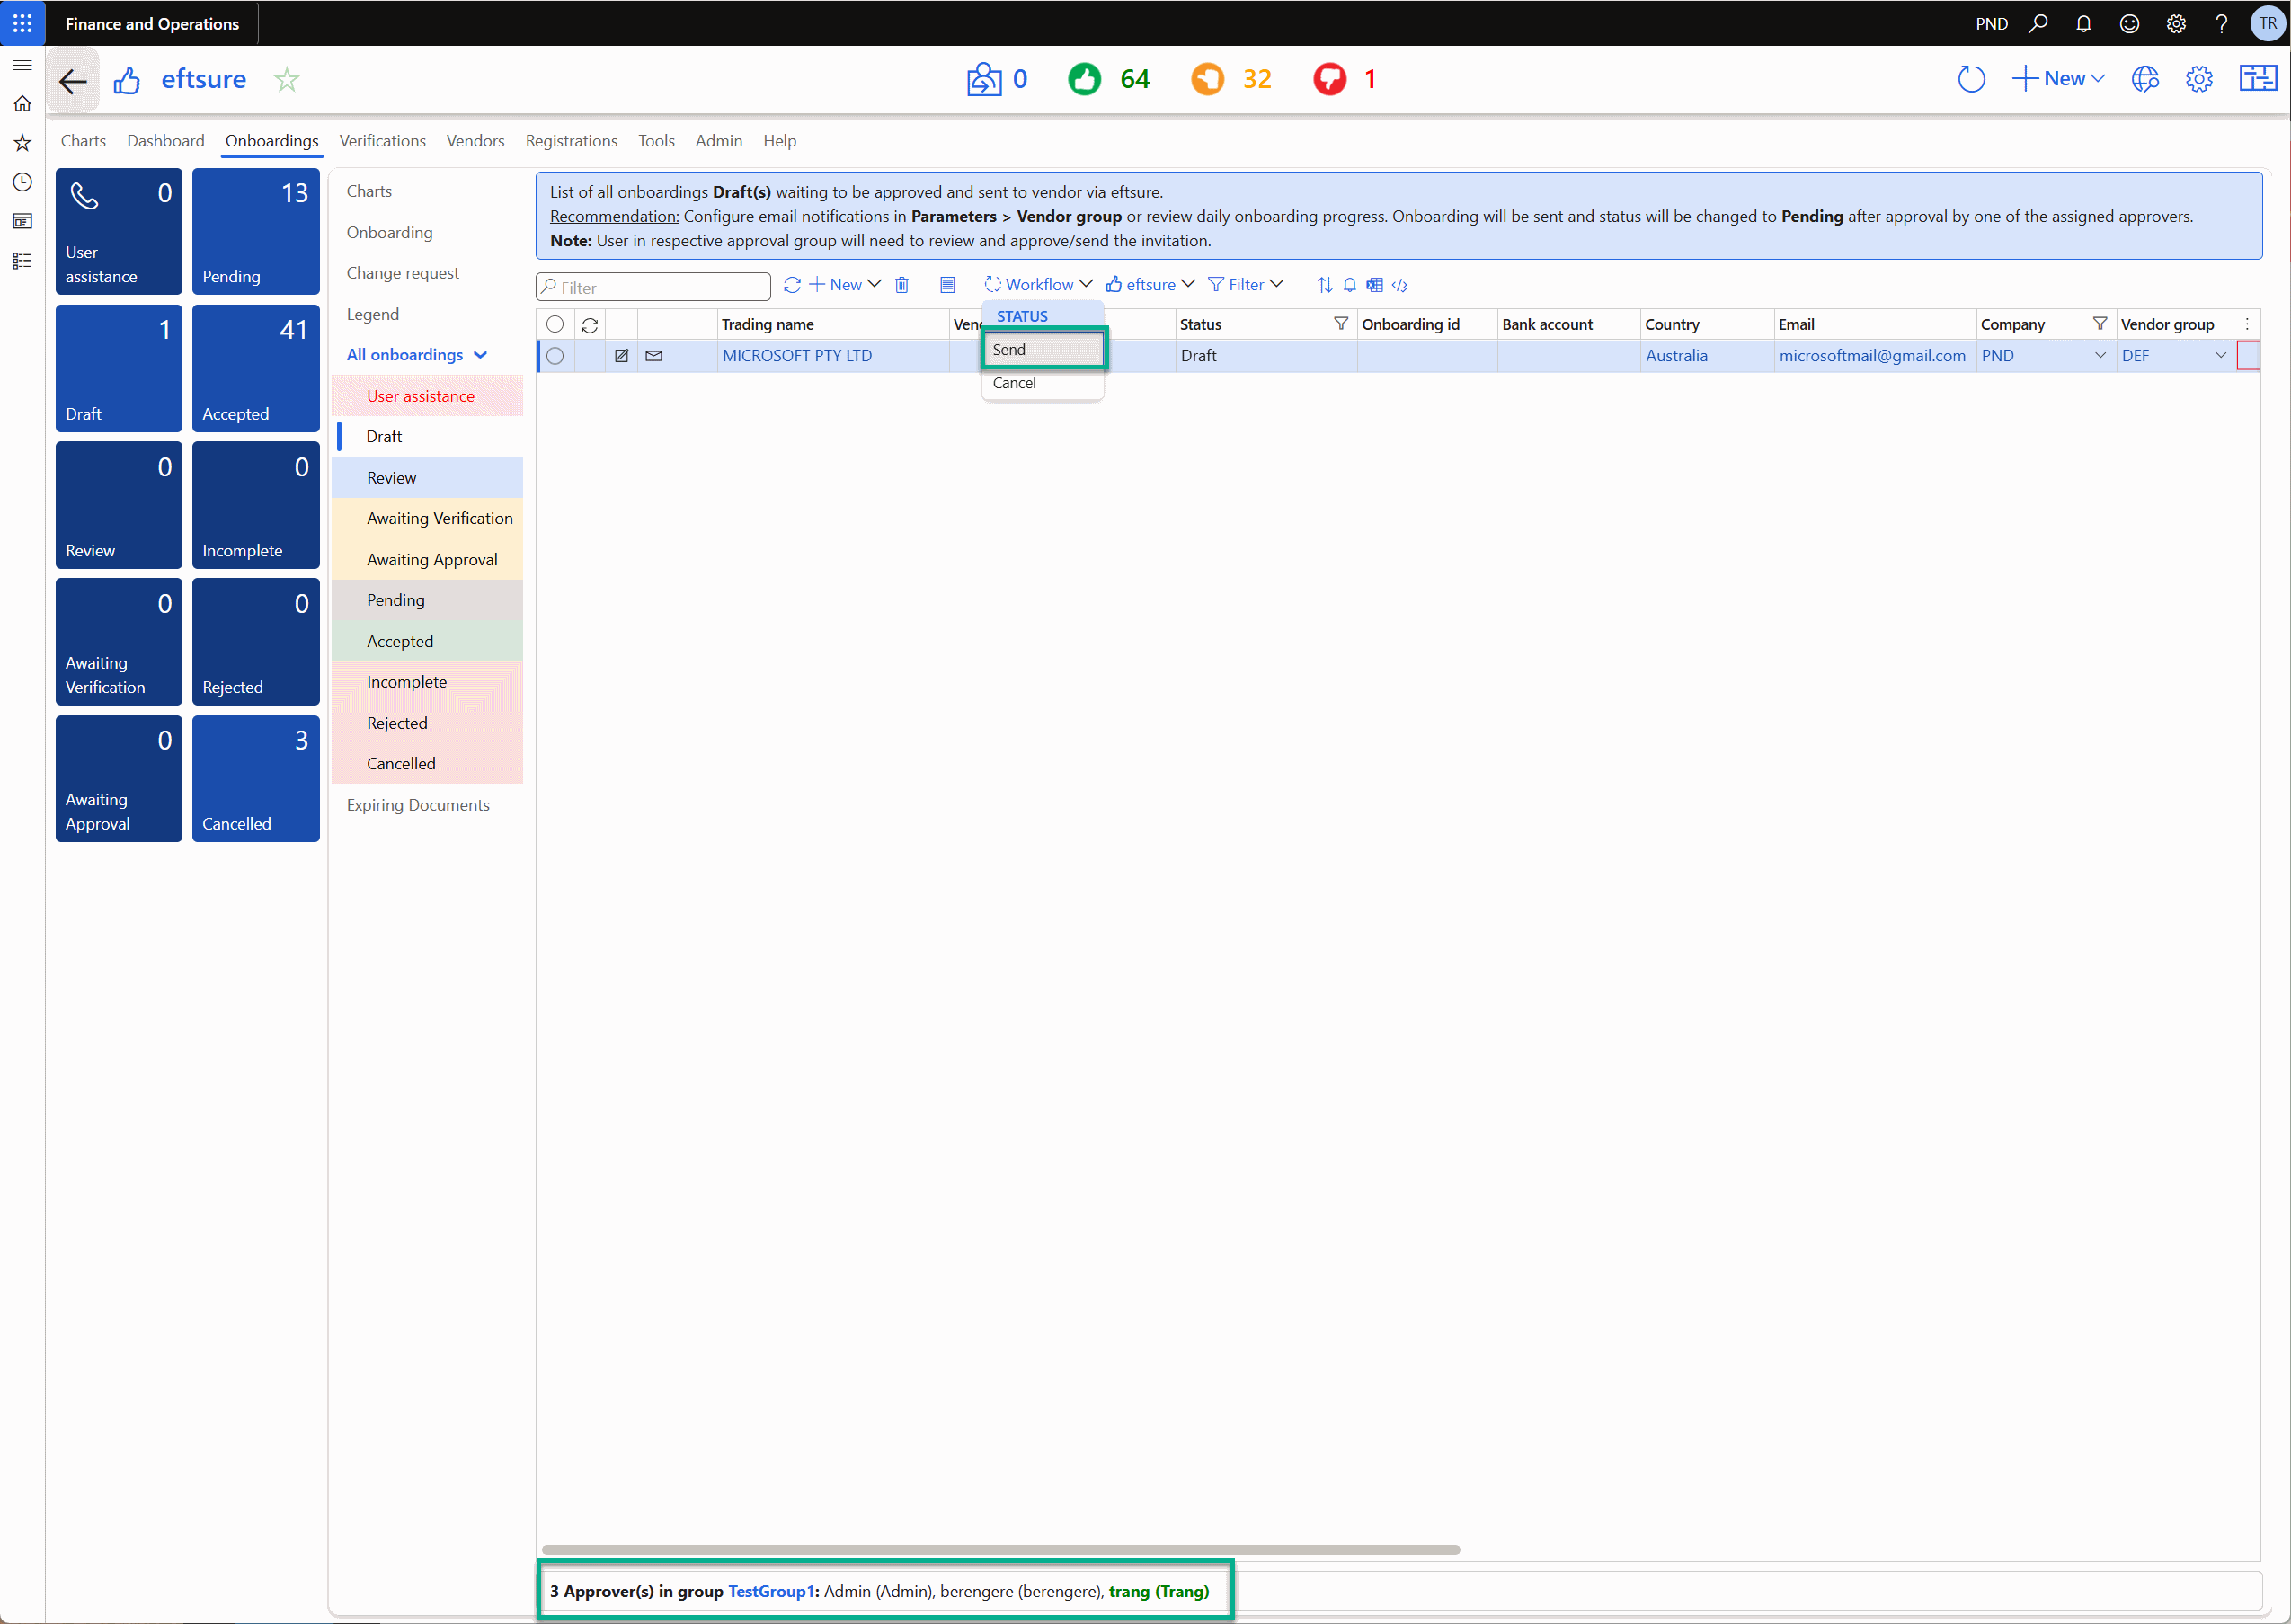
Task: Expand the navigation pane hamburger icon
Action: click(x=22, y=65)
